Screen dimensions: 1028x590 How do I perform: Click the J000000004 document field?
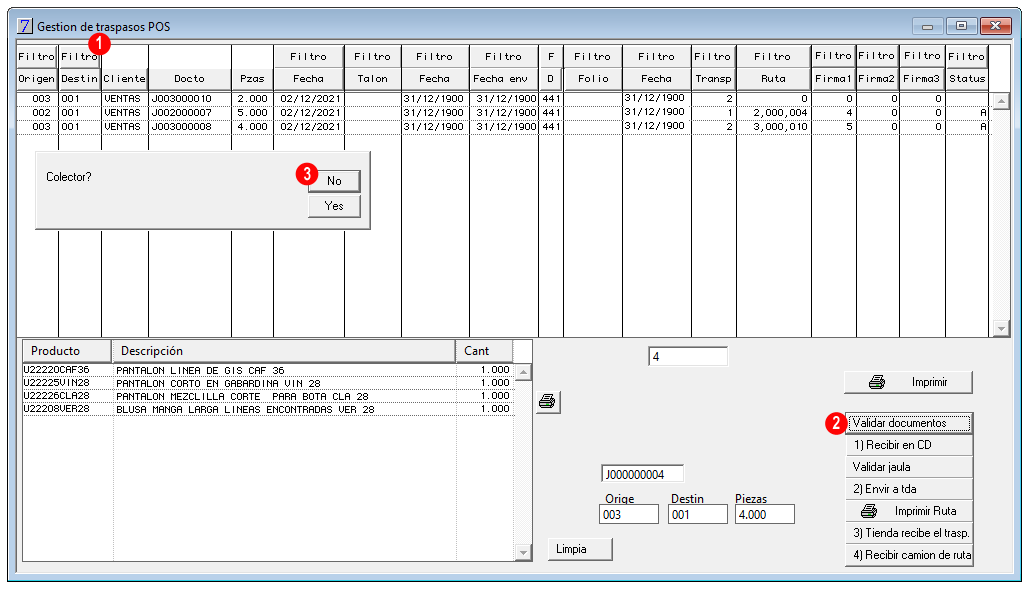coord(642,474)
